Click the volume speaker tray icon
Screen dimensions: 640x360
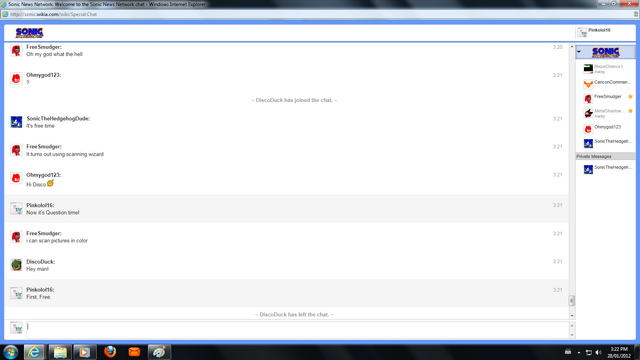pos(598,352)
